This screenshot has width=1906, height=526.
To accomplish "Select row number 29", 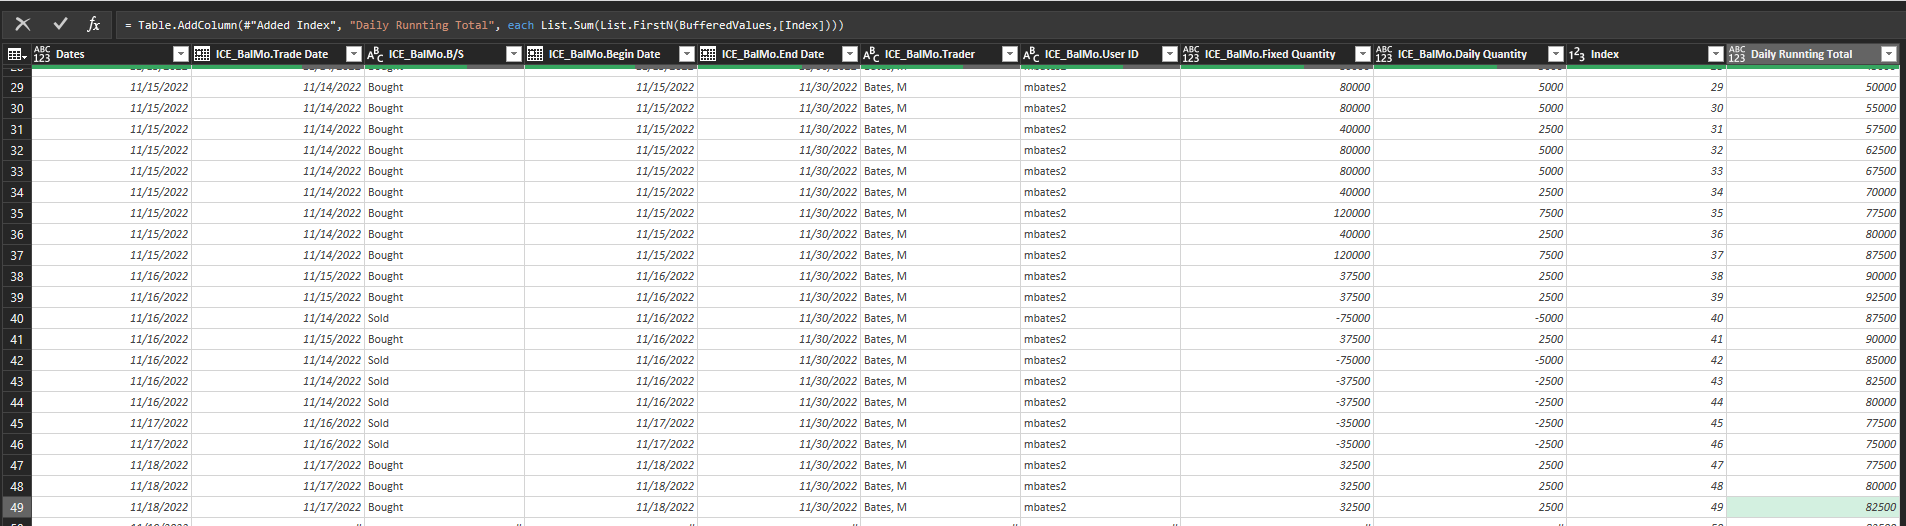I will coord(17,87).
